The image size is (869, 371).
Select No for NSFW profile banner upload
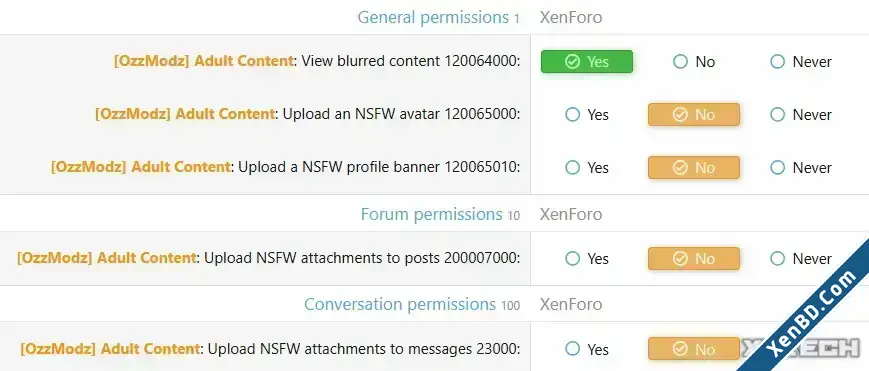point(694,167)
